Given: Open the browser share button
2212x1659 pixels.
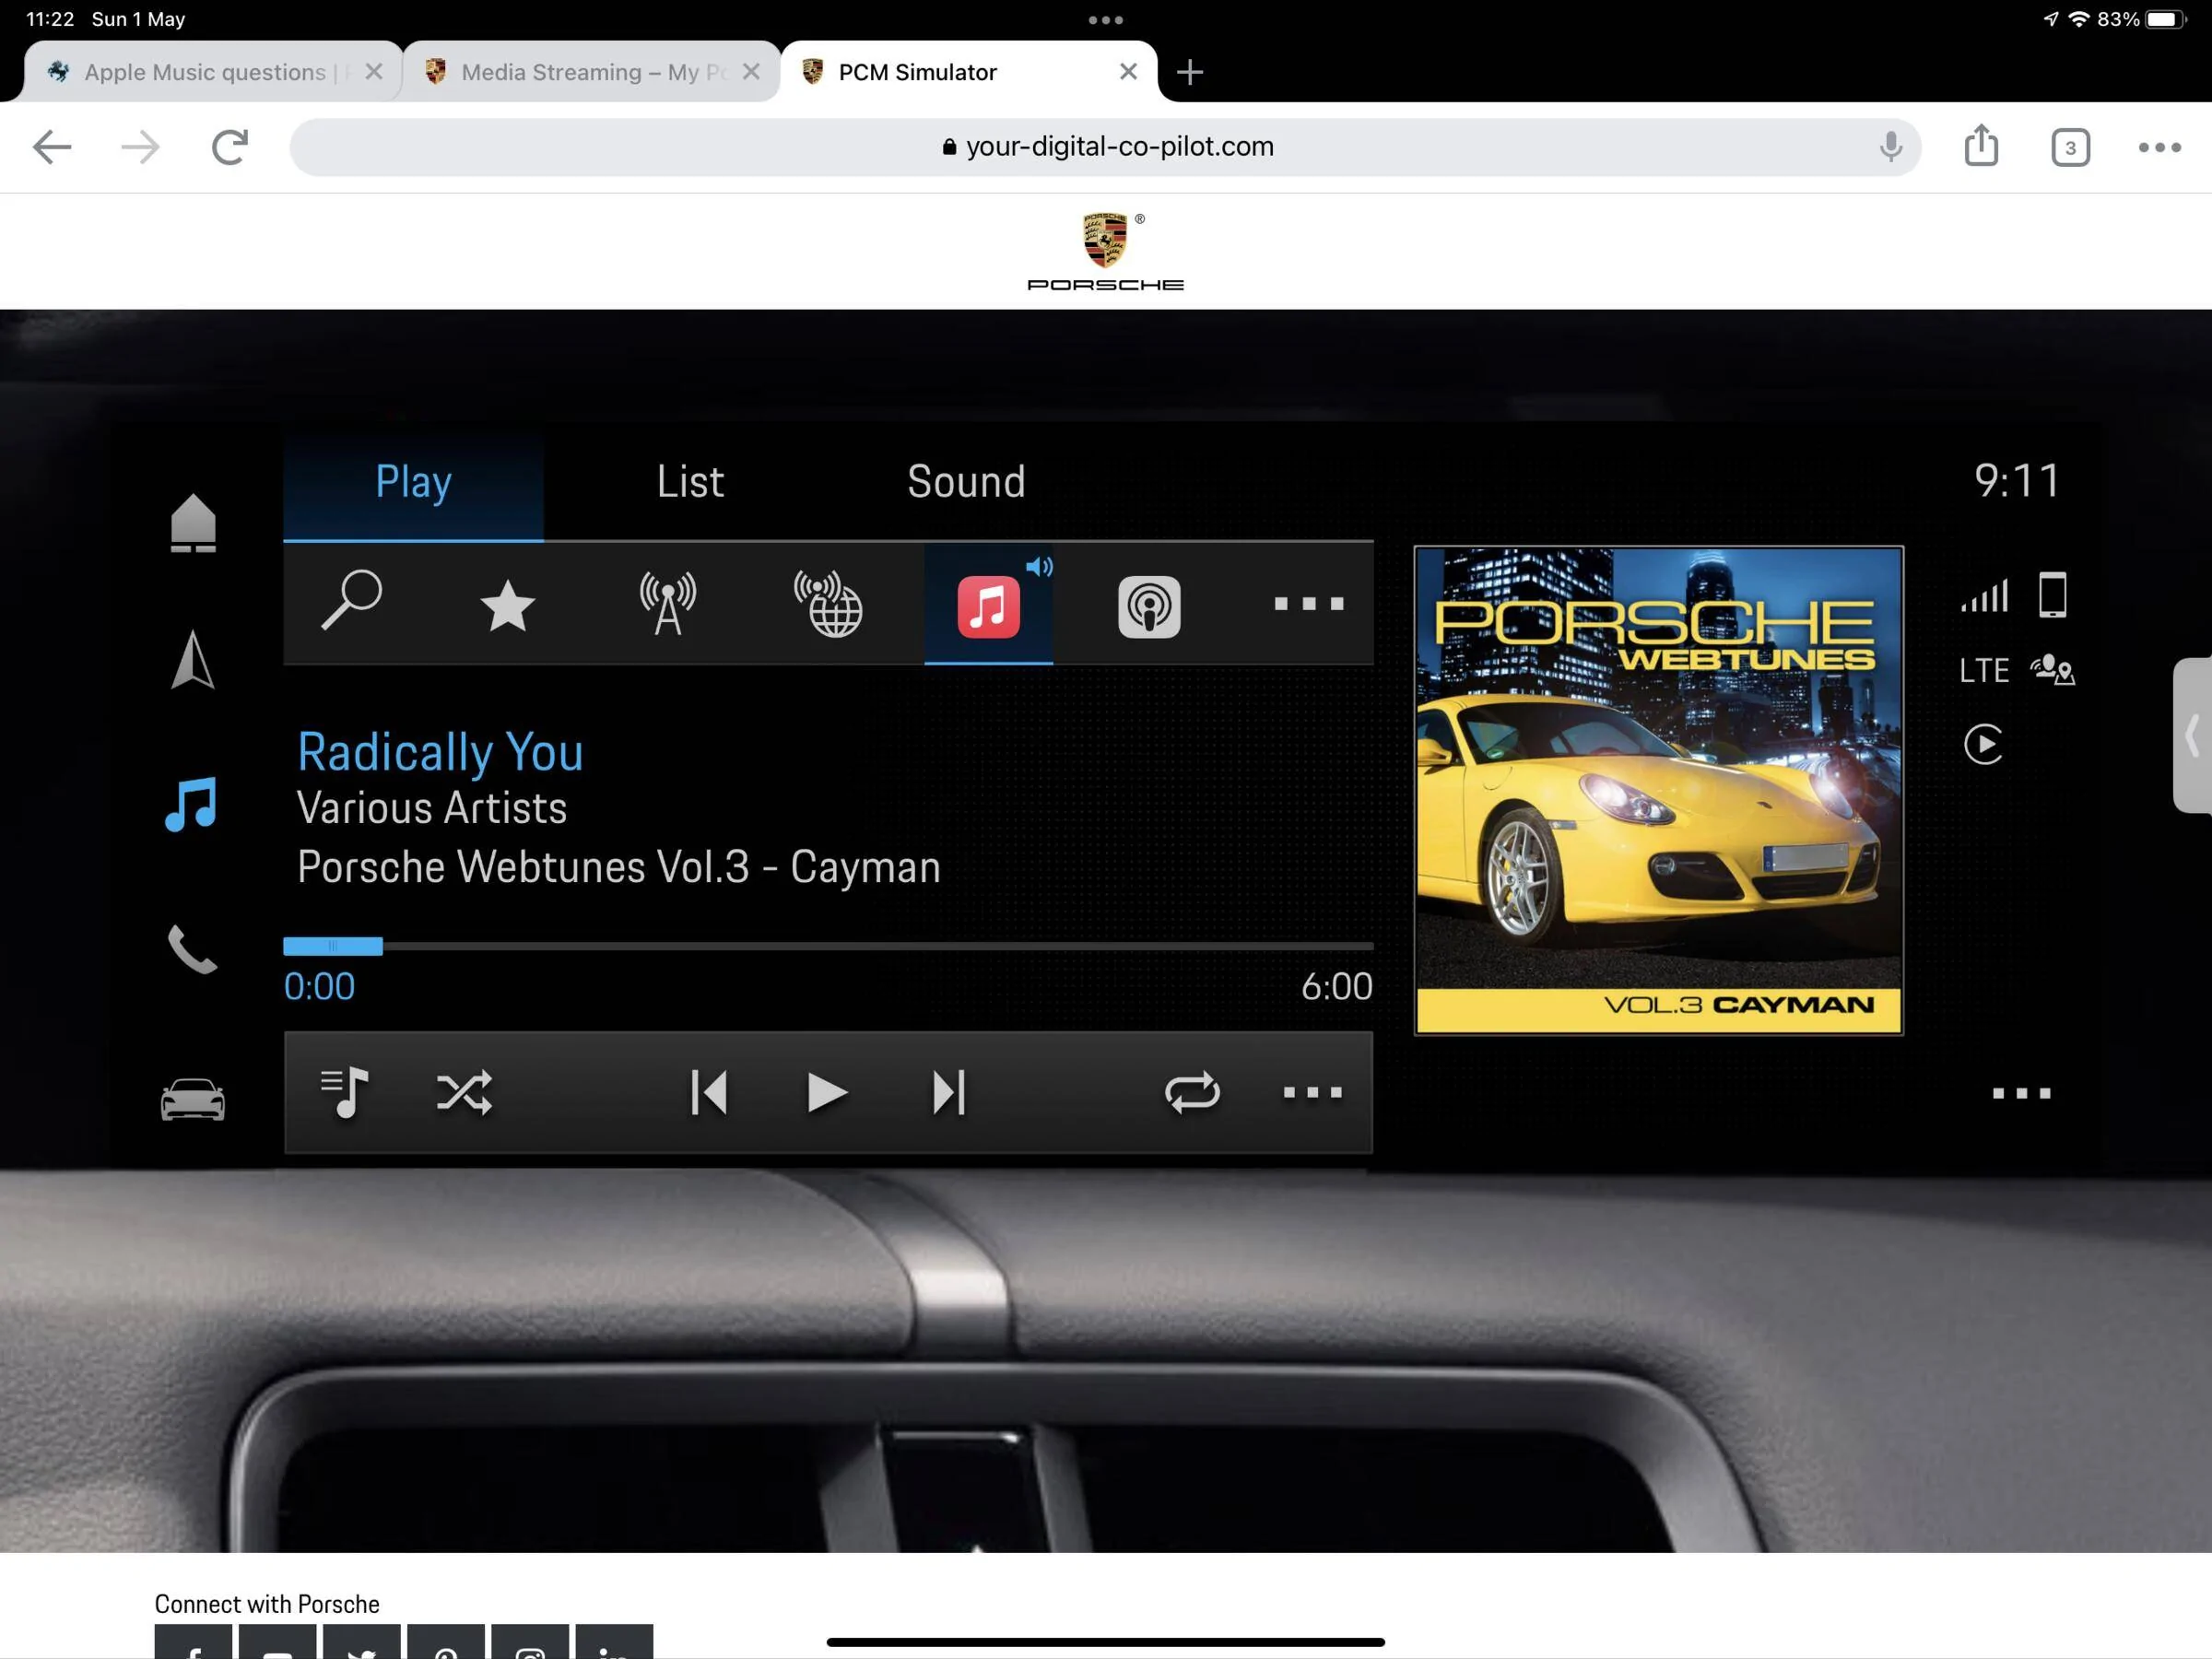Looking at the screenshot, I should [x=1981, y=145].
